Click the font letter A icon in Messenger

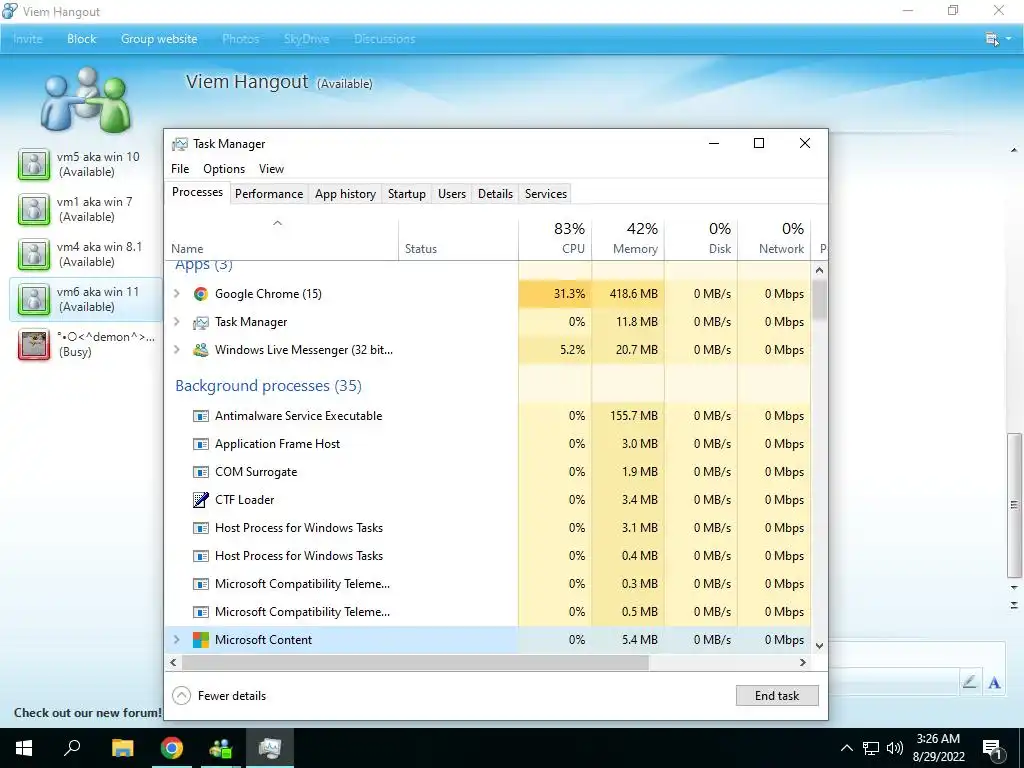tap(995, 683)
